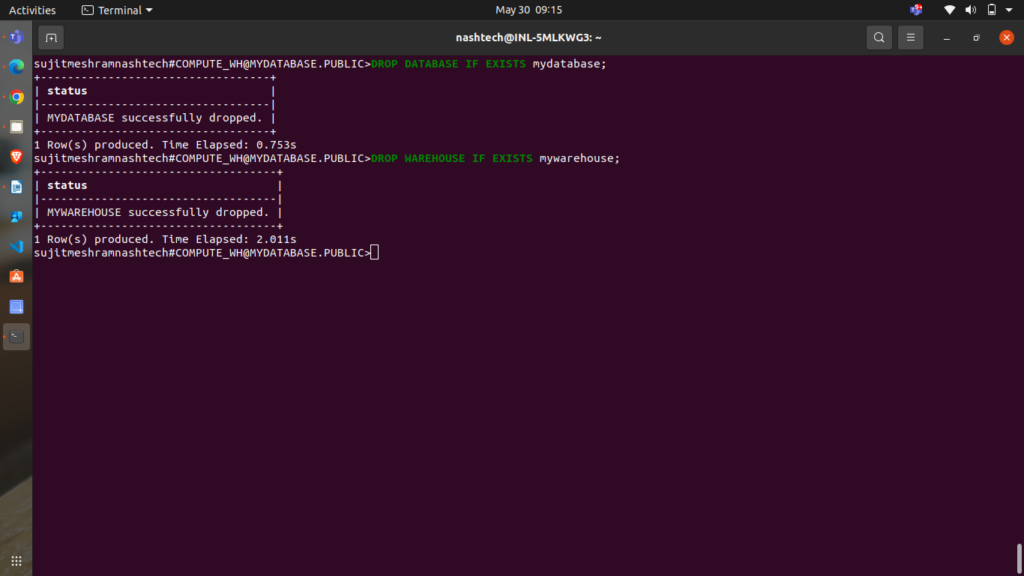
Task: Click the terminal search icon
Action: tap(878, 38)
